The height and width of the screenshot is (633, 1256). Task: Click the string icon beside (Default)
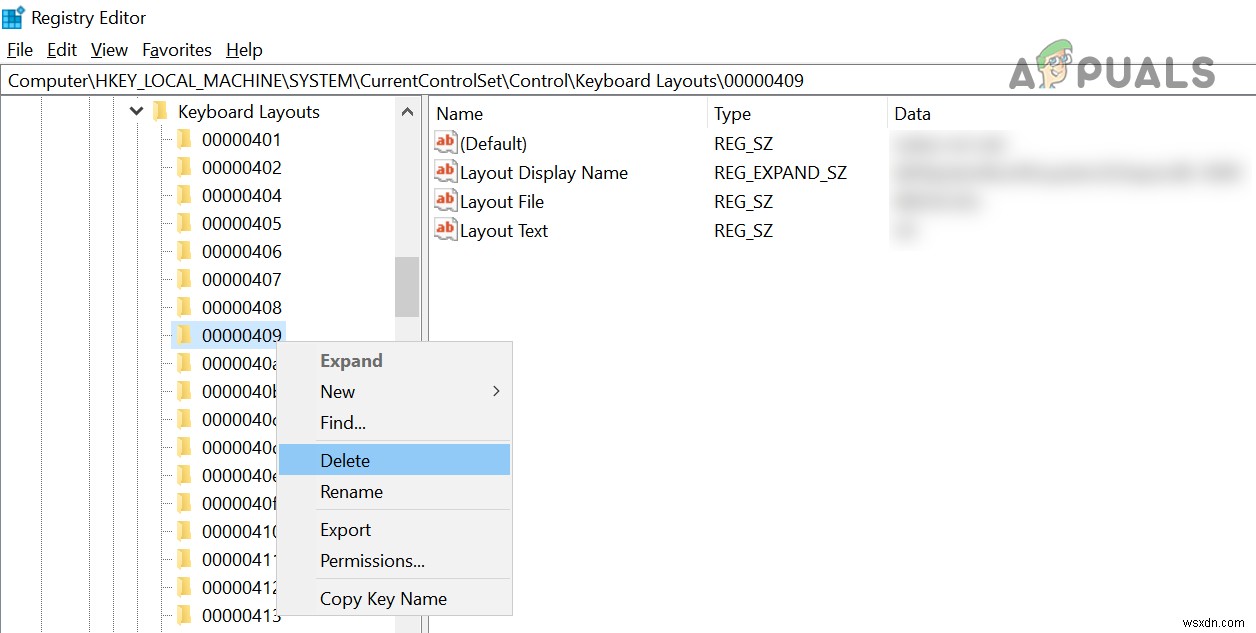click(x=445, y=143)
